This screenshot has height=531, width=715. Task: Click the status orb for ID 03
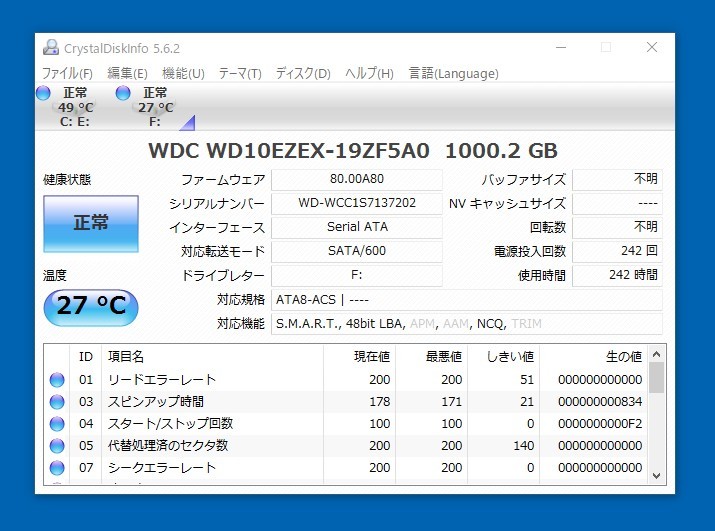[57, 402]
